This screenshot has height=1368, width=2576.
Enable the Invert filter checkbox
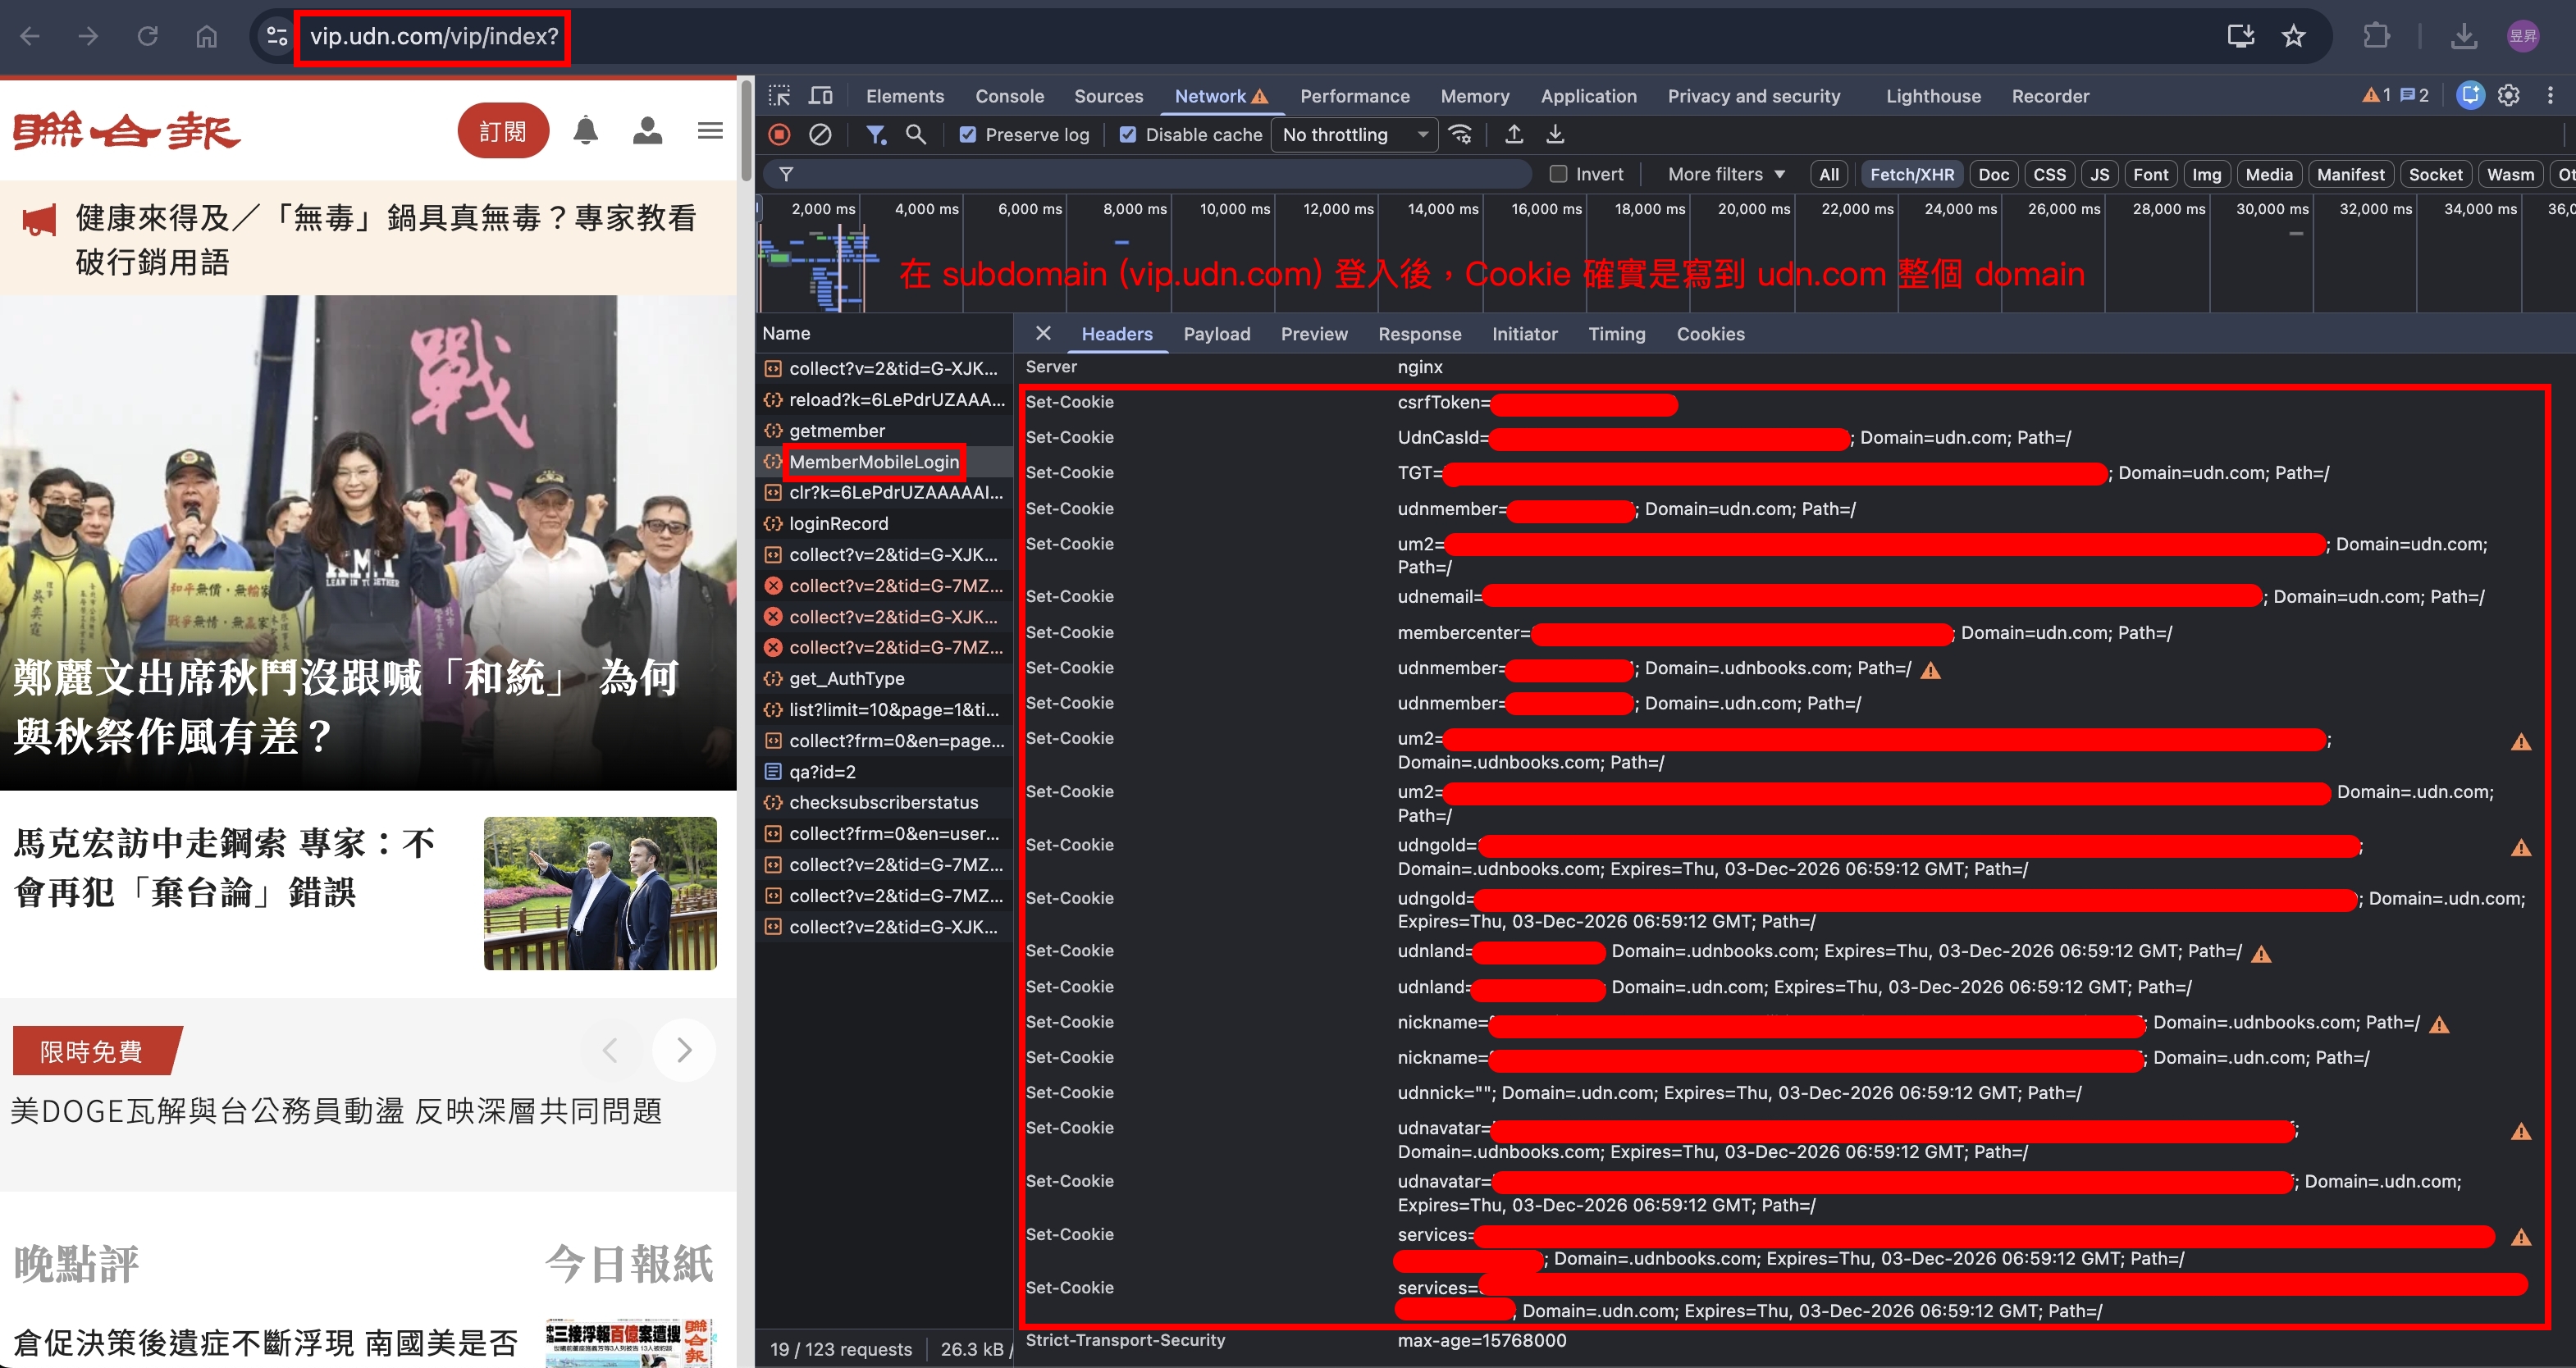click(x=1558, y=174)
